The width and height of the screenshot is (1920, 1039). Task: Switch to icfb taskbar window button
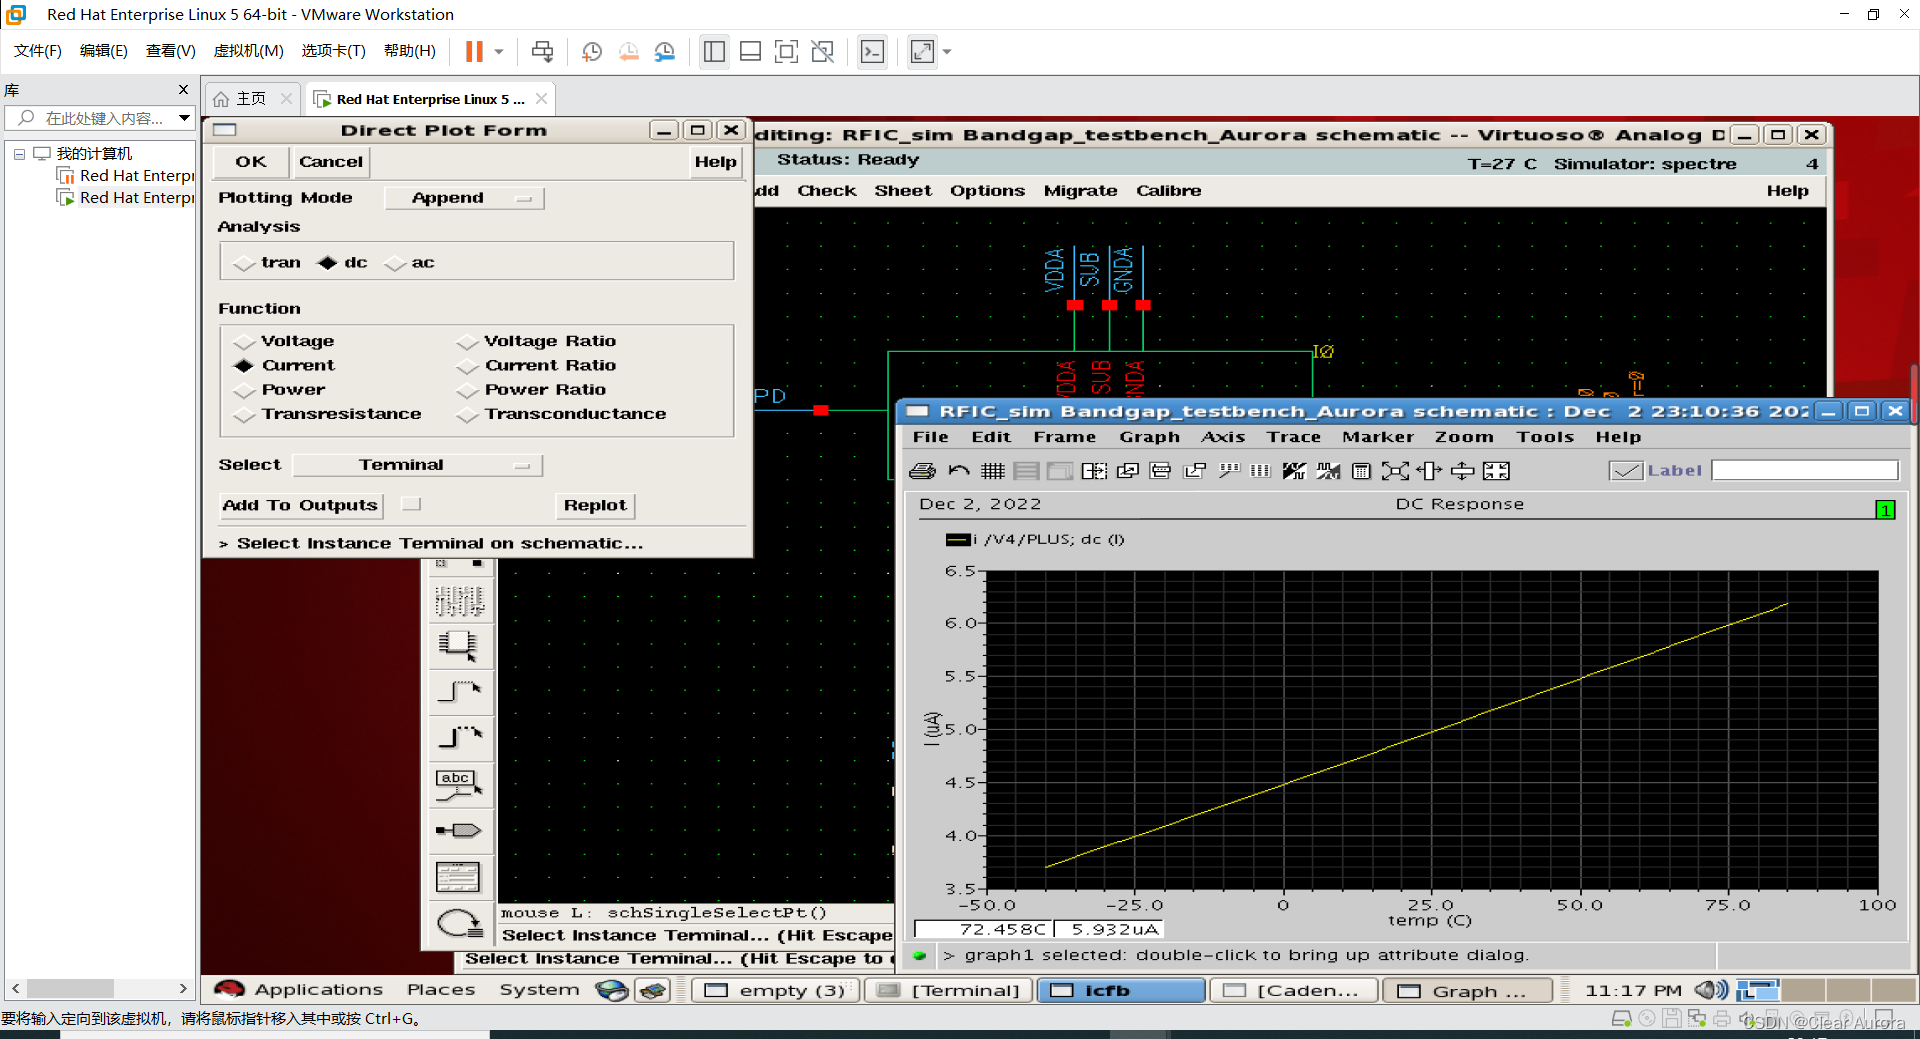coord(1121,991)
